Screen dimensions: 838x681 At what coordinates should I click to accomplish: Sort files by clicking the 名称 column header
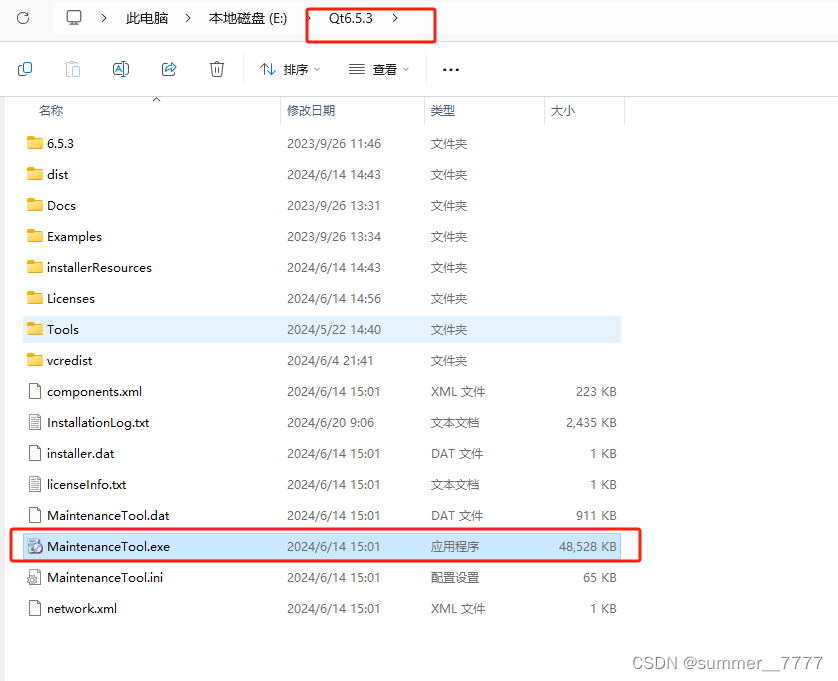[51, 110]
